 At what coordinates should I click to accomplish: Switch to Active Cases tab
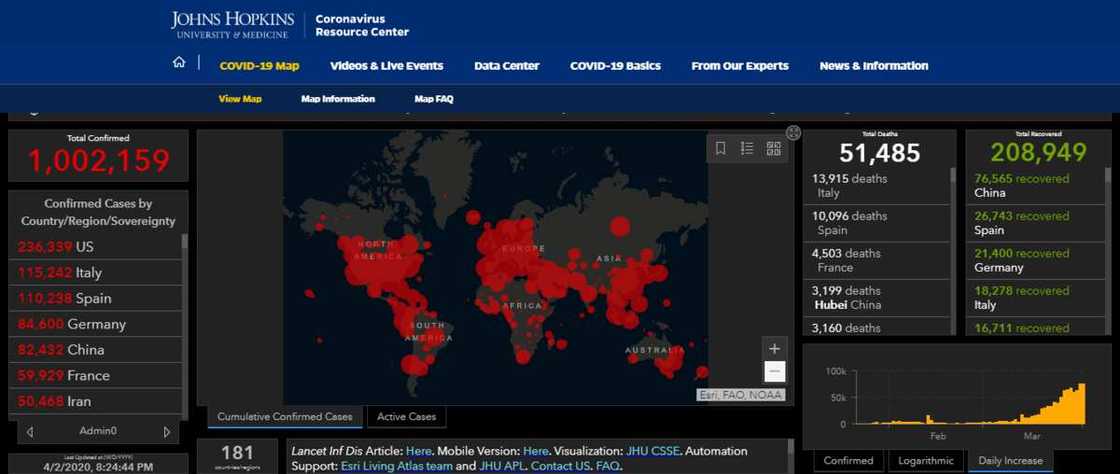coord(406,417)
